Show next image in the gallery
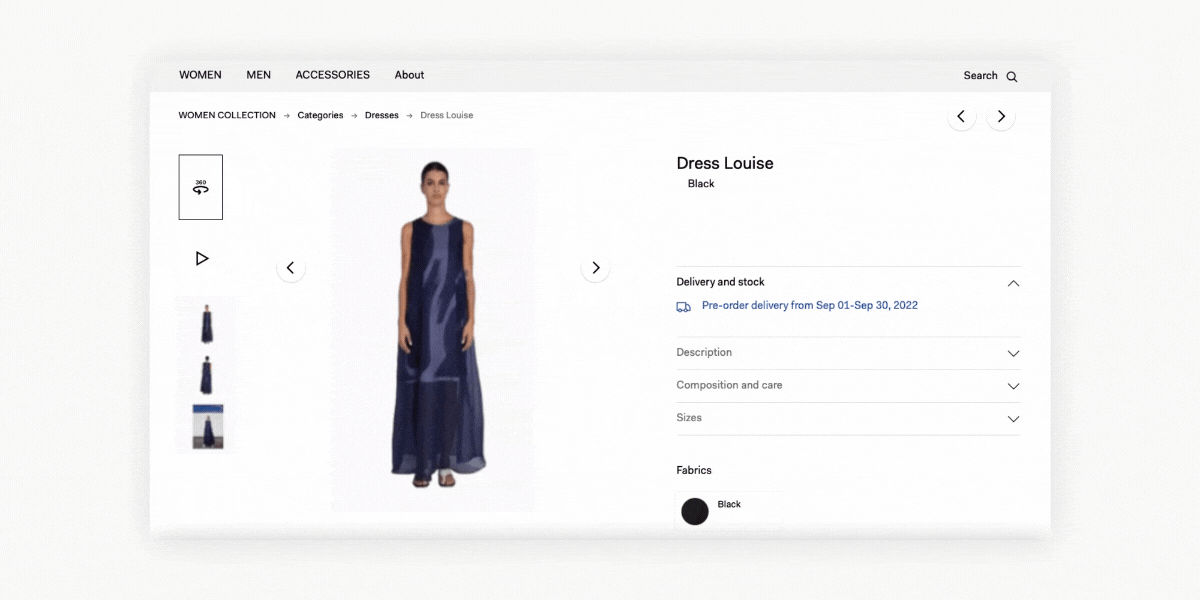Screen dimensions: 1200x600 click(x=596, y=268)
